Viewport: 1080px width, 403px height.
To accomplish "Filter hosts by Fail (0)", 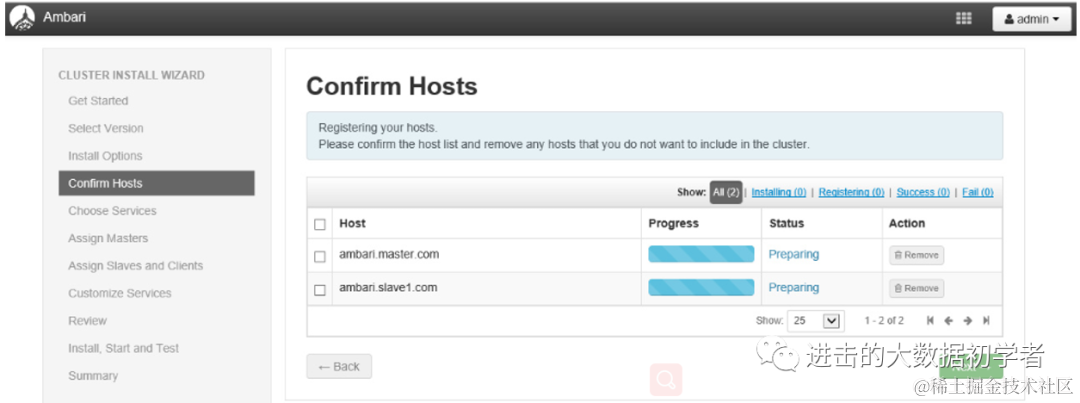I will 977,192.
